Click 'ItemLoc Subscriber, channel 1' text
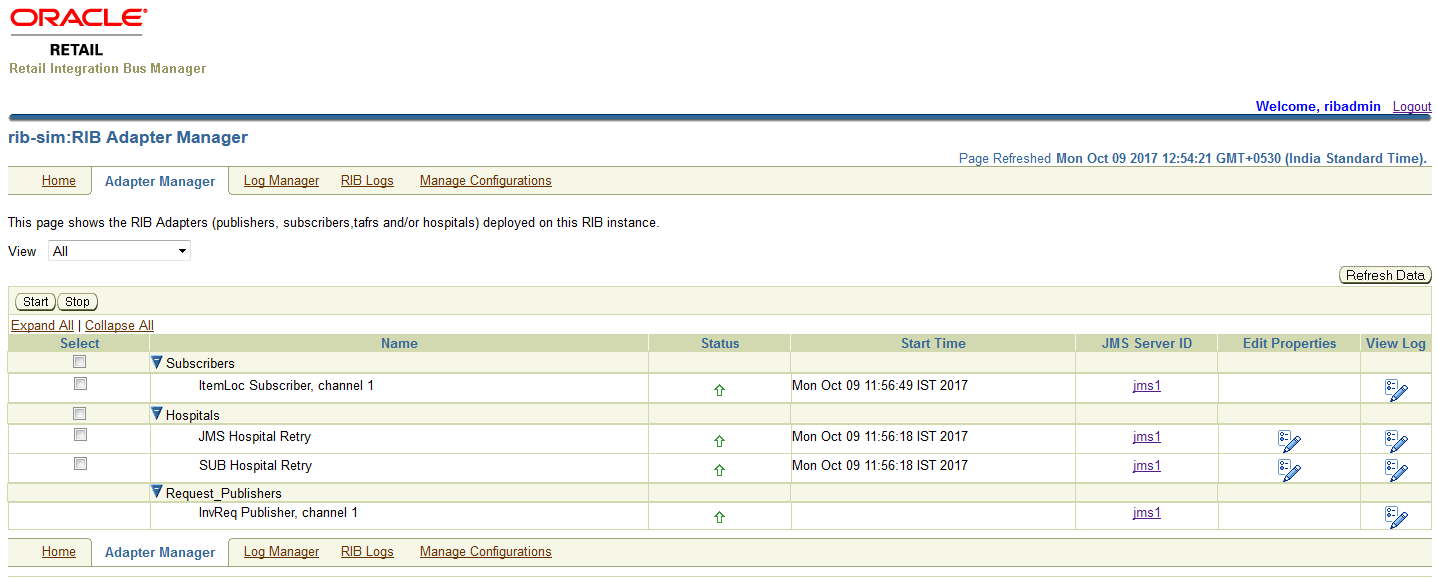Image resolution: width=1437 pixels, height=578 pixels. pyautogui.click(x=286, y=385)
